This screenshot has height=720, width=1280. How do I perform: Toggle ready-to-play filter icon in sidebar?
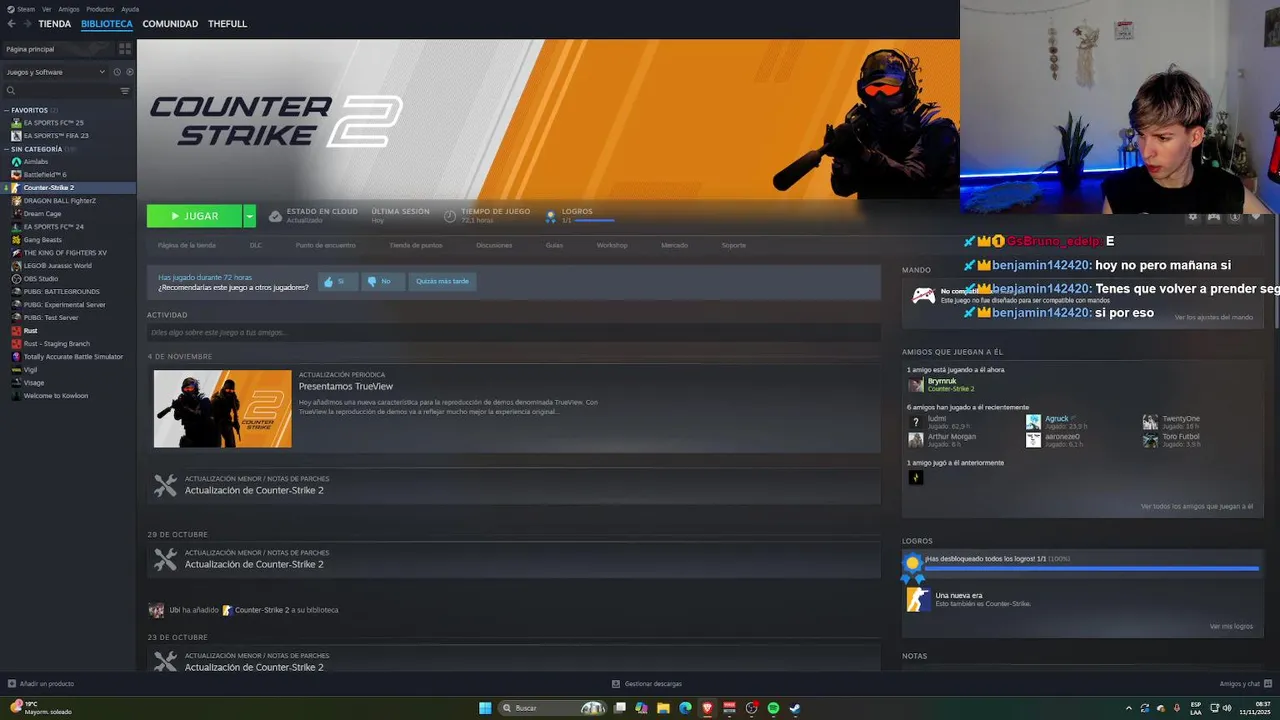129,72
